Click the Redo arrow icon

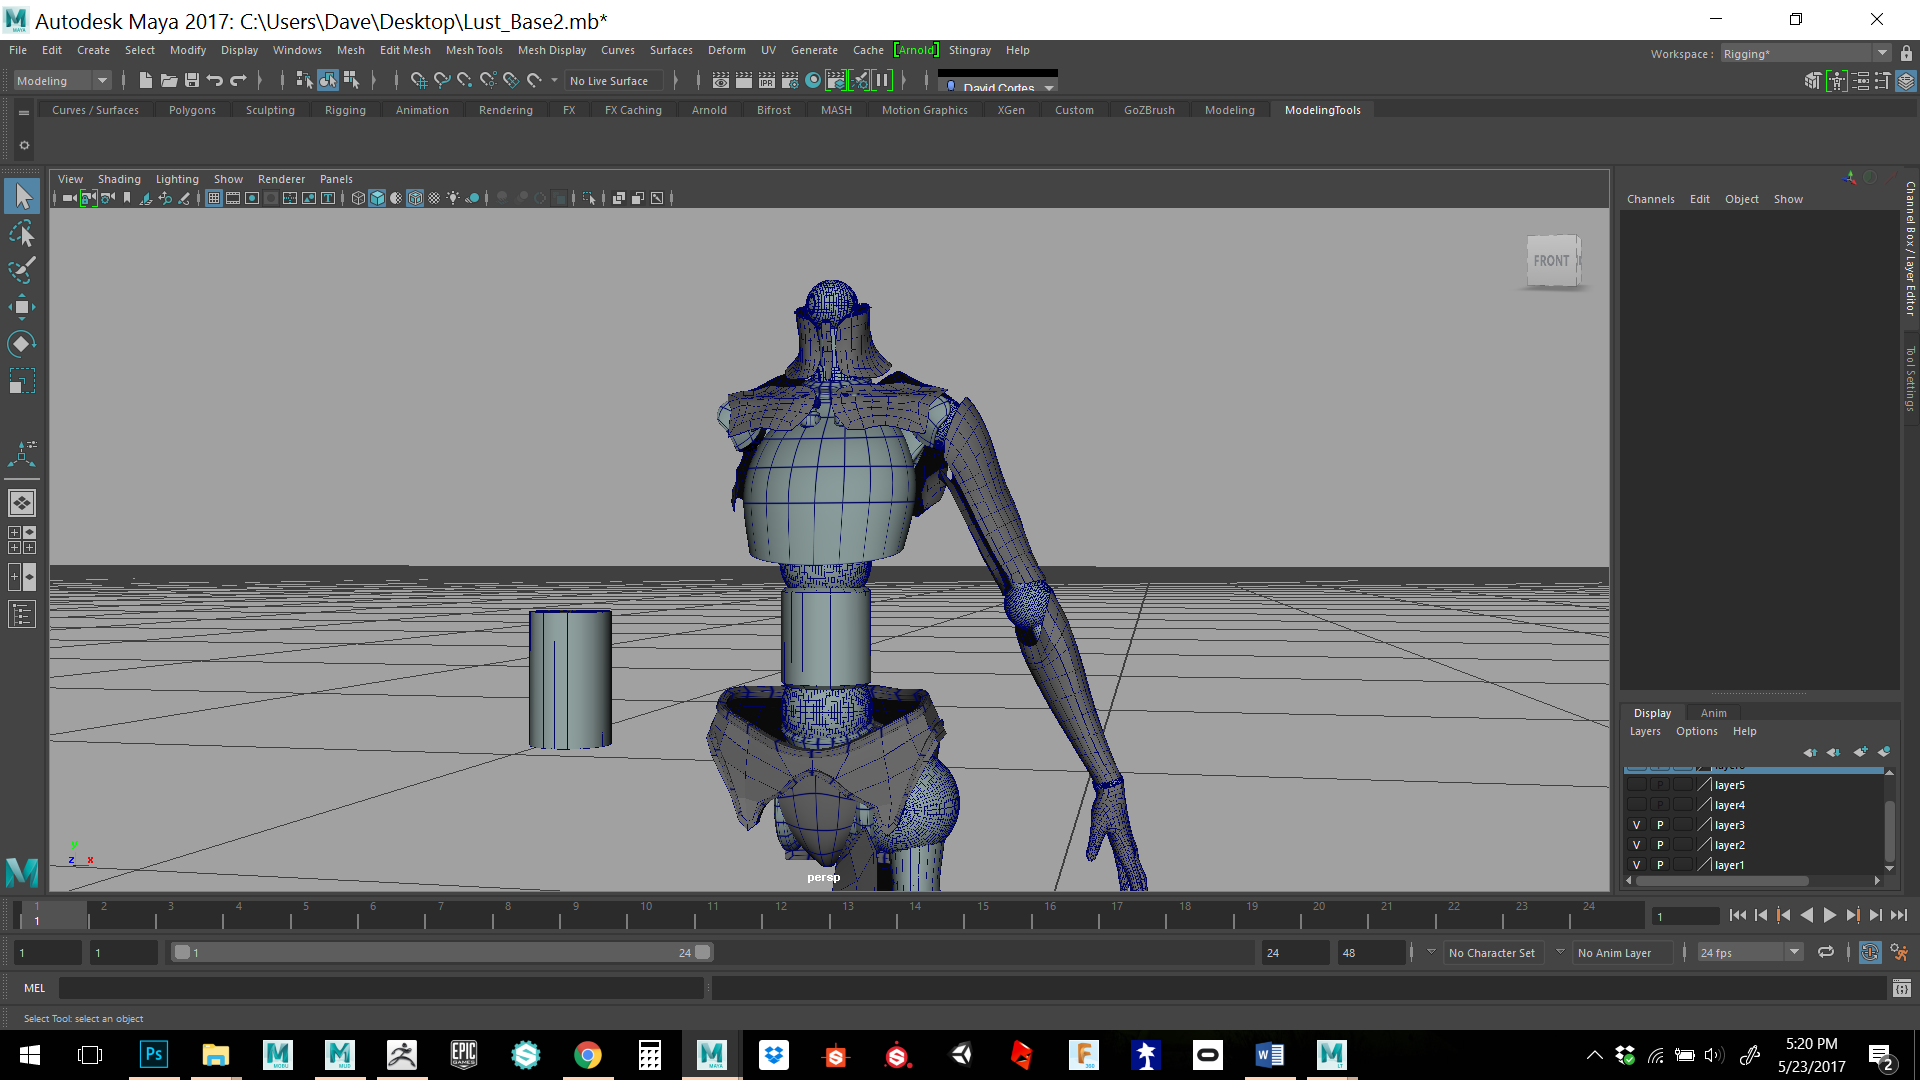tap(238, 81)
